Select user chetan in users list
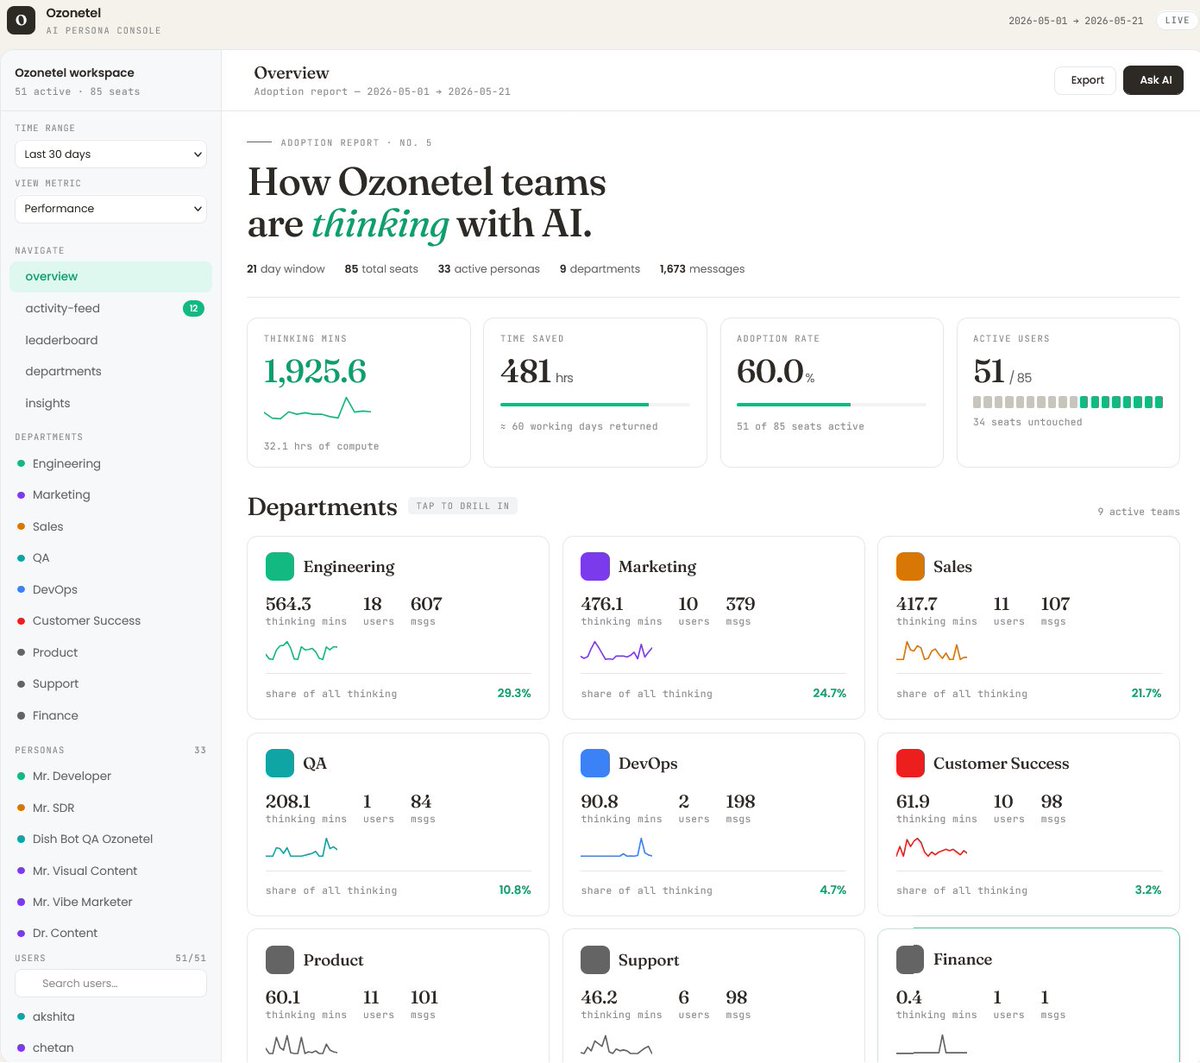Viewport: 1200px width, 1063px height. coord(111,1048)
